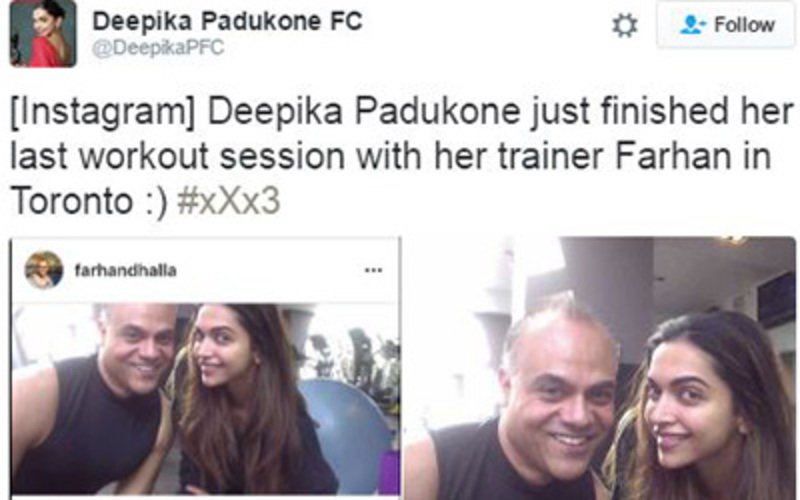Screen dimensions: 800x500
Task: Click the white header bar of Instagram post
Action: point(205,270)
